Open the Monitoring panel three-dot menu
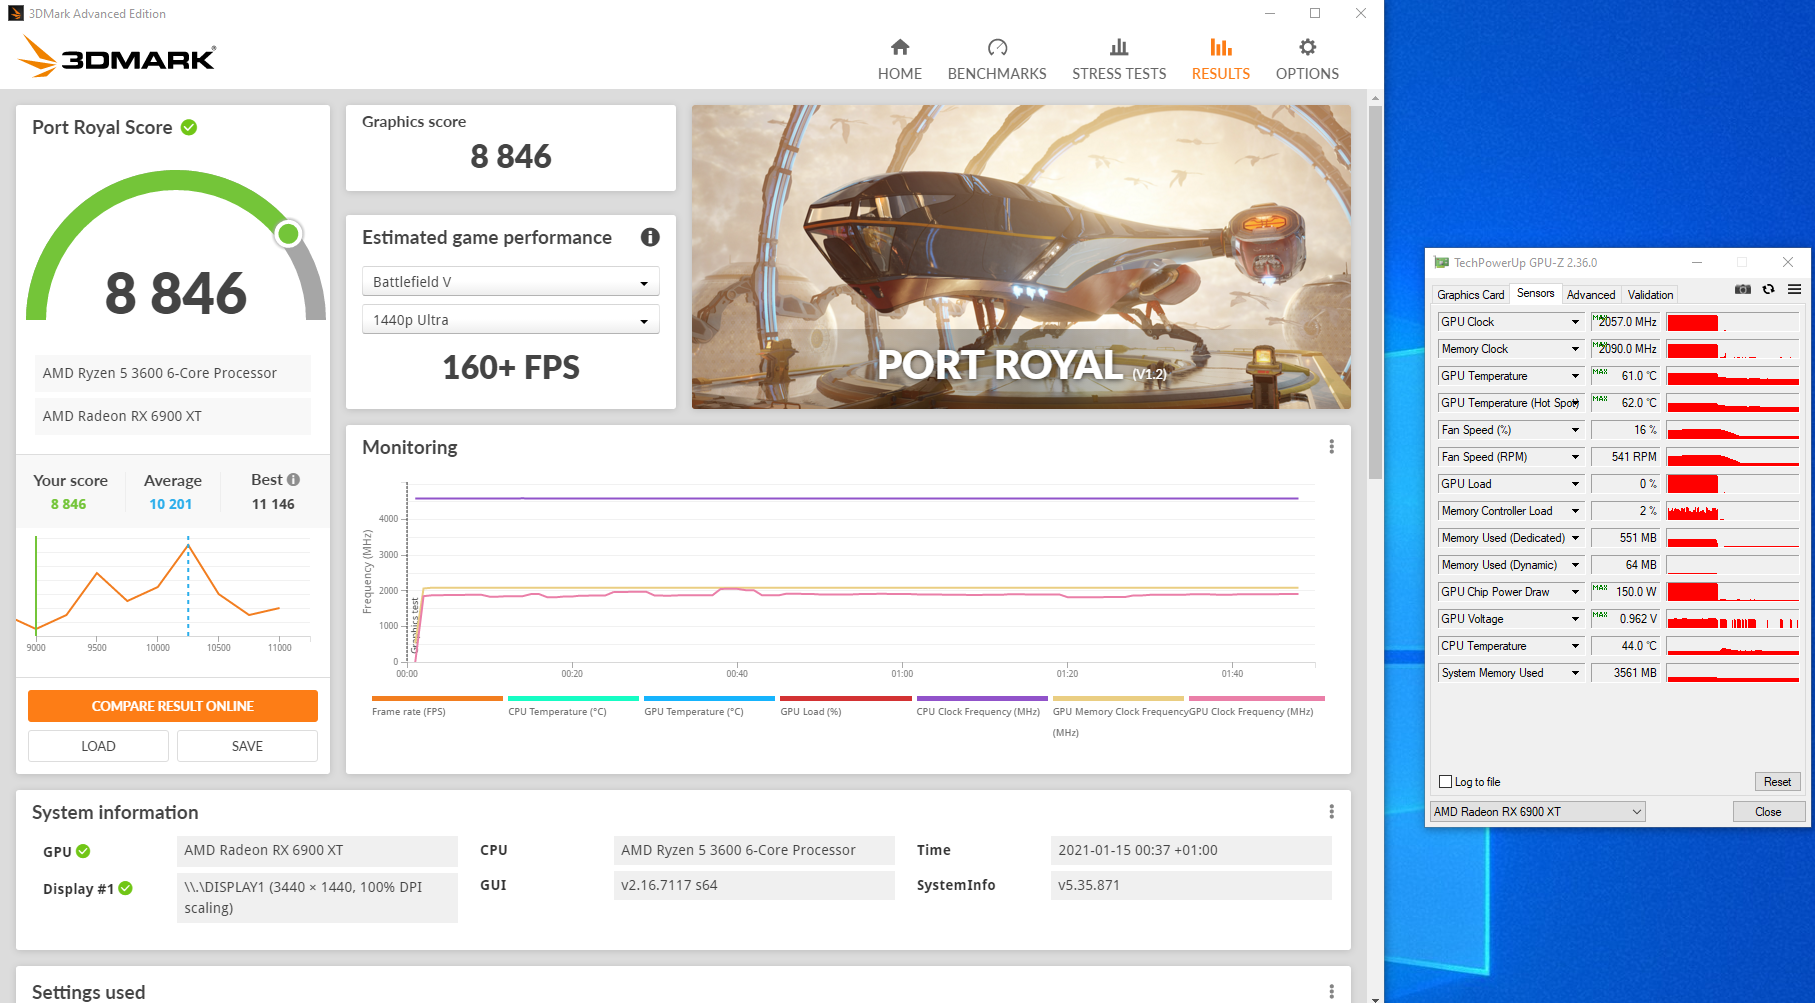Viewport: 1815px width, 1003px height. 1331,447
